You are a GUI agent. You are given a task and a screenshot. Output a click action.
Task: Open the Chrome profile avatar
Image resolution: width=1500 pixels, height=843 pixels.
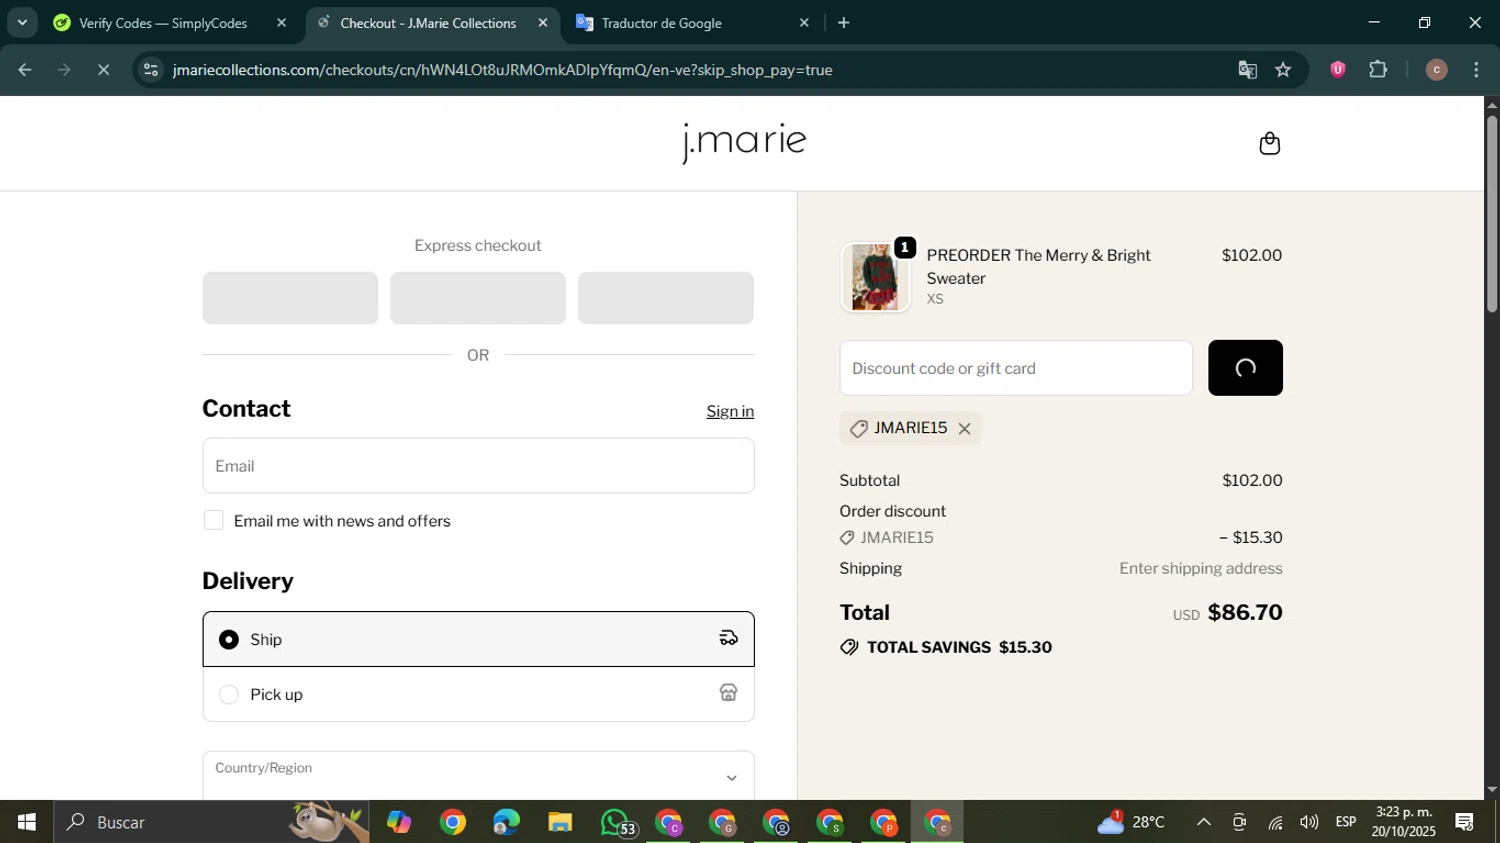coord(1436,70)
